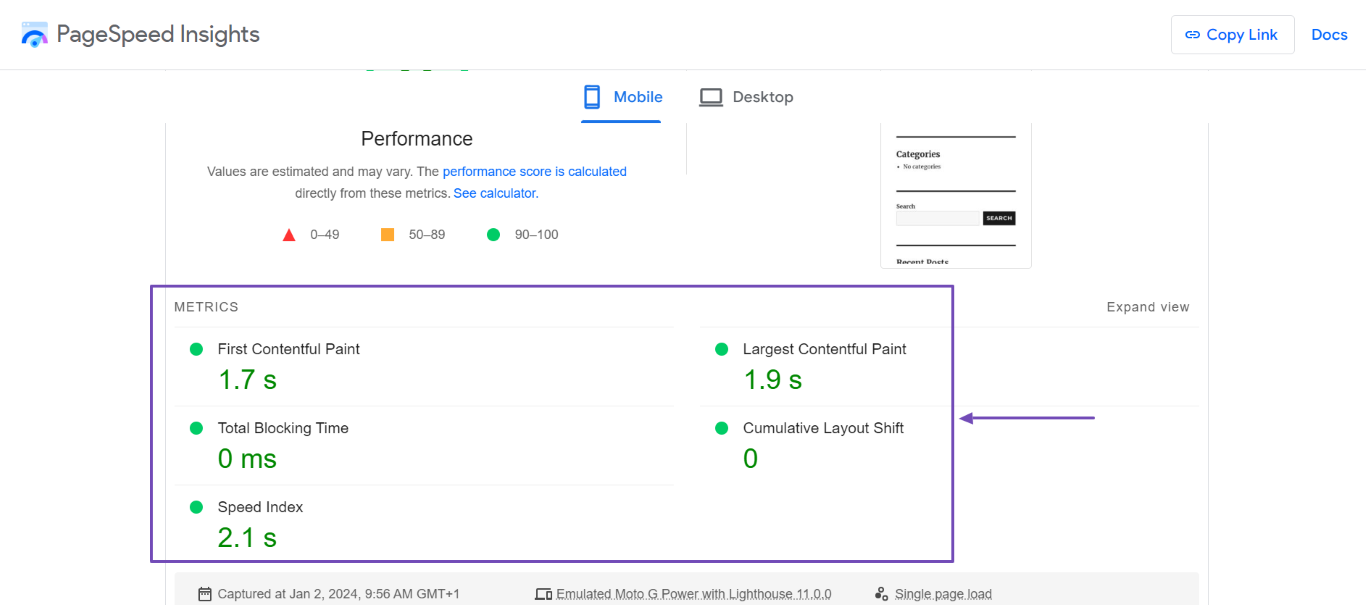Click the performance score is calculated link

point(534,171)
